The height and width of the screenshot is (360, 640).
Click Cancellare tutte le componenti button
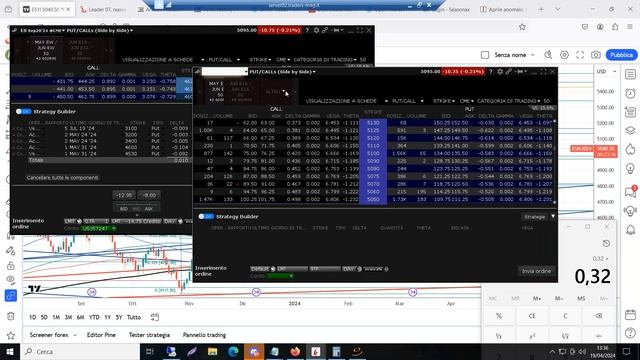coord(62,178)
